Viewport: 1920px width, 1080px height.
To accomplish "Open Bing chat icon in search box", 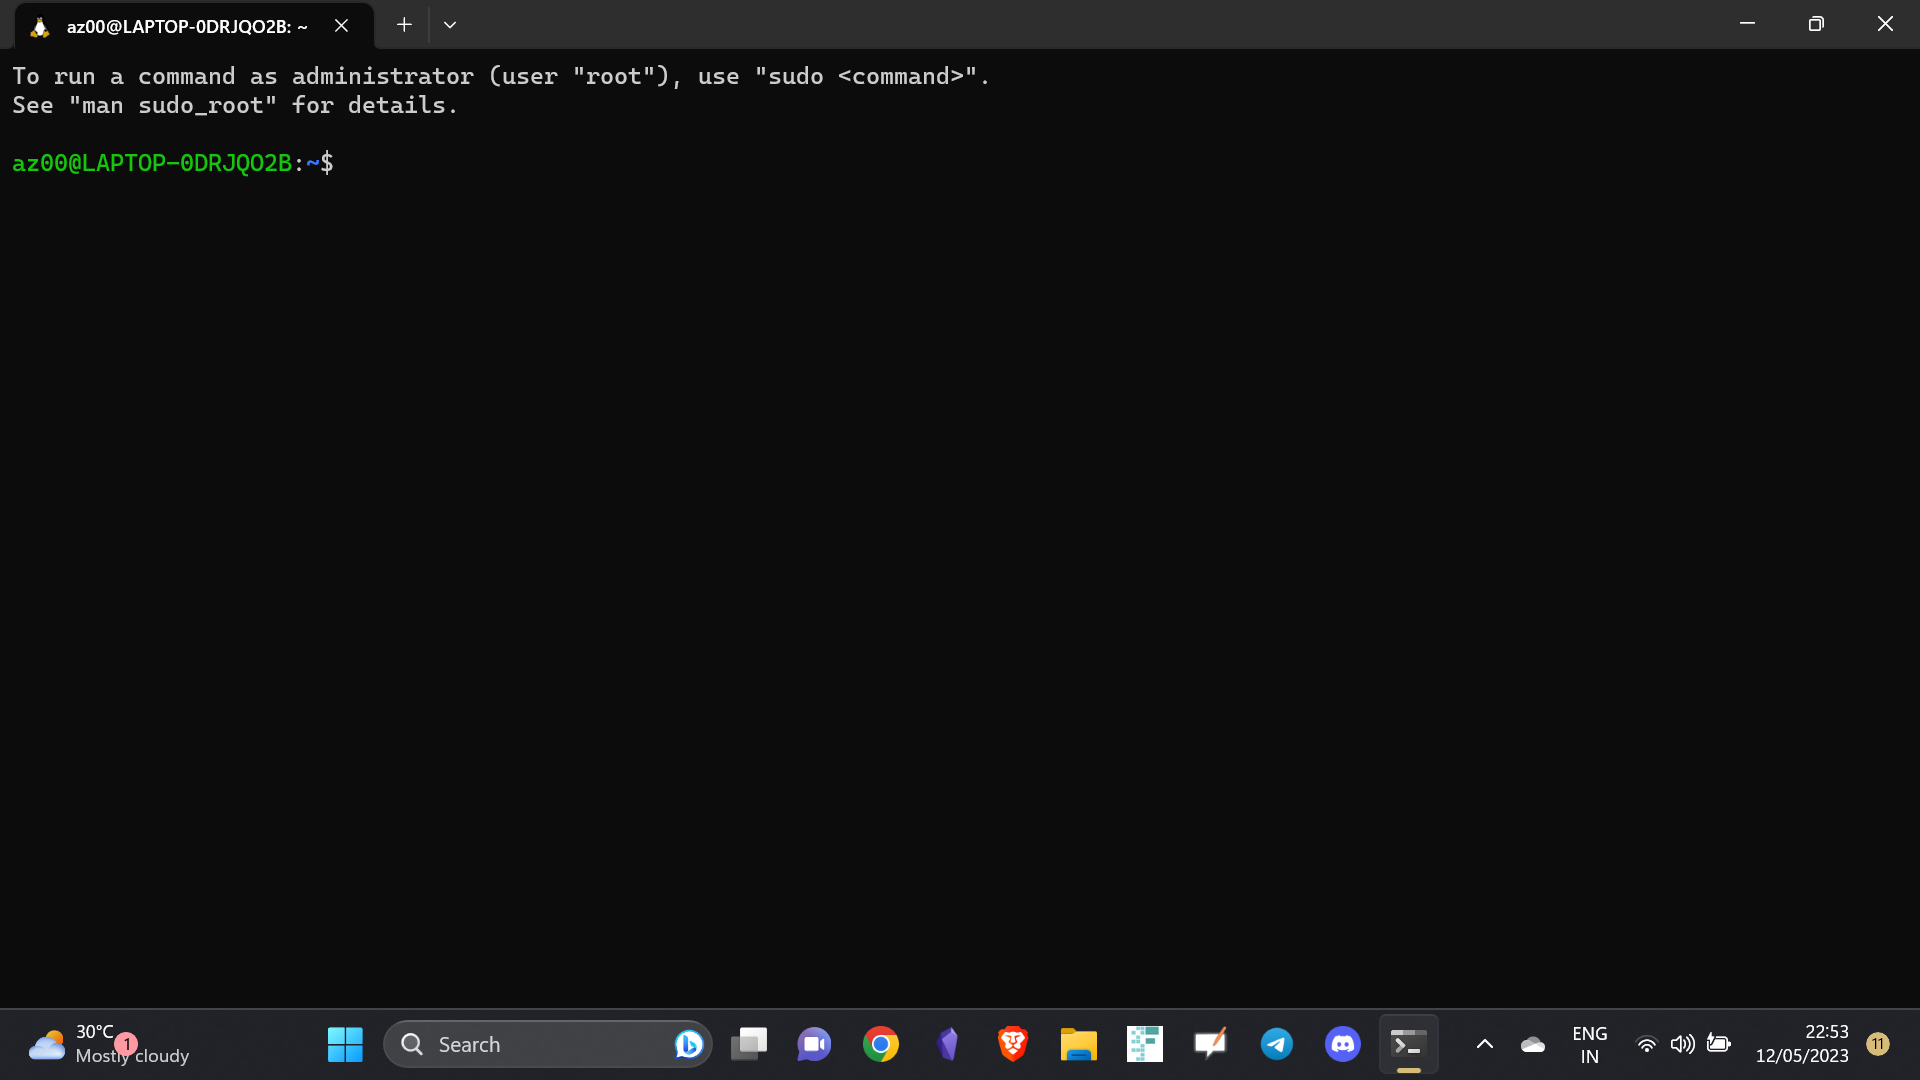I will coord(688,1044).
